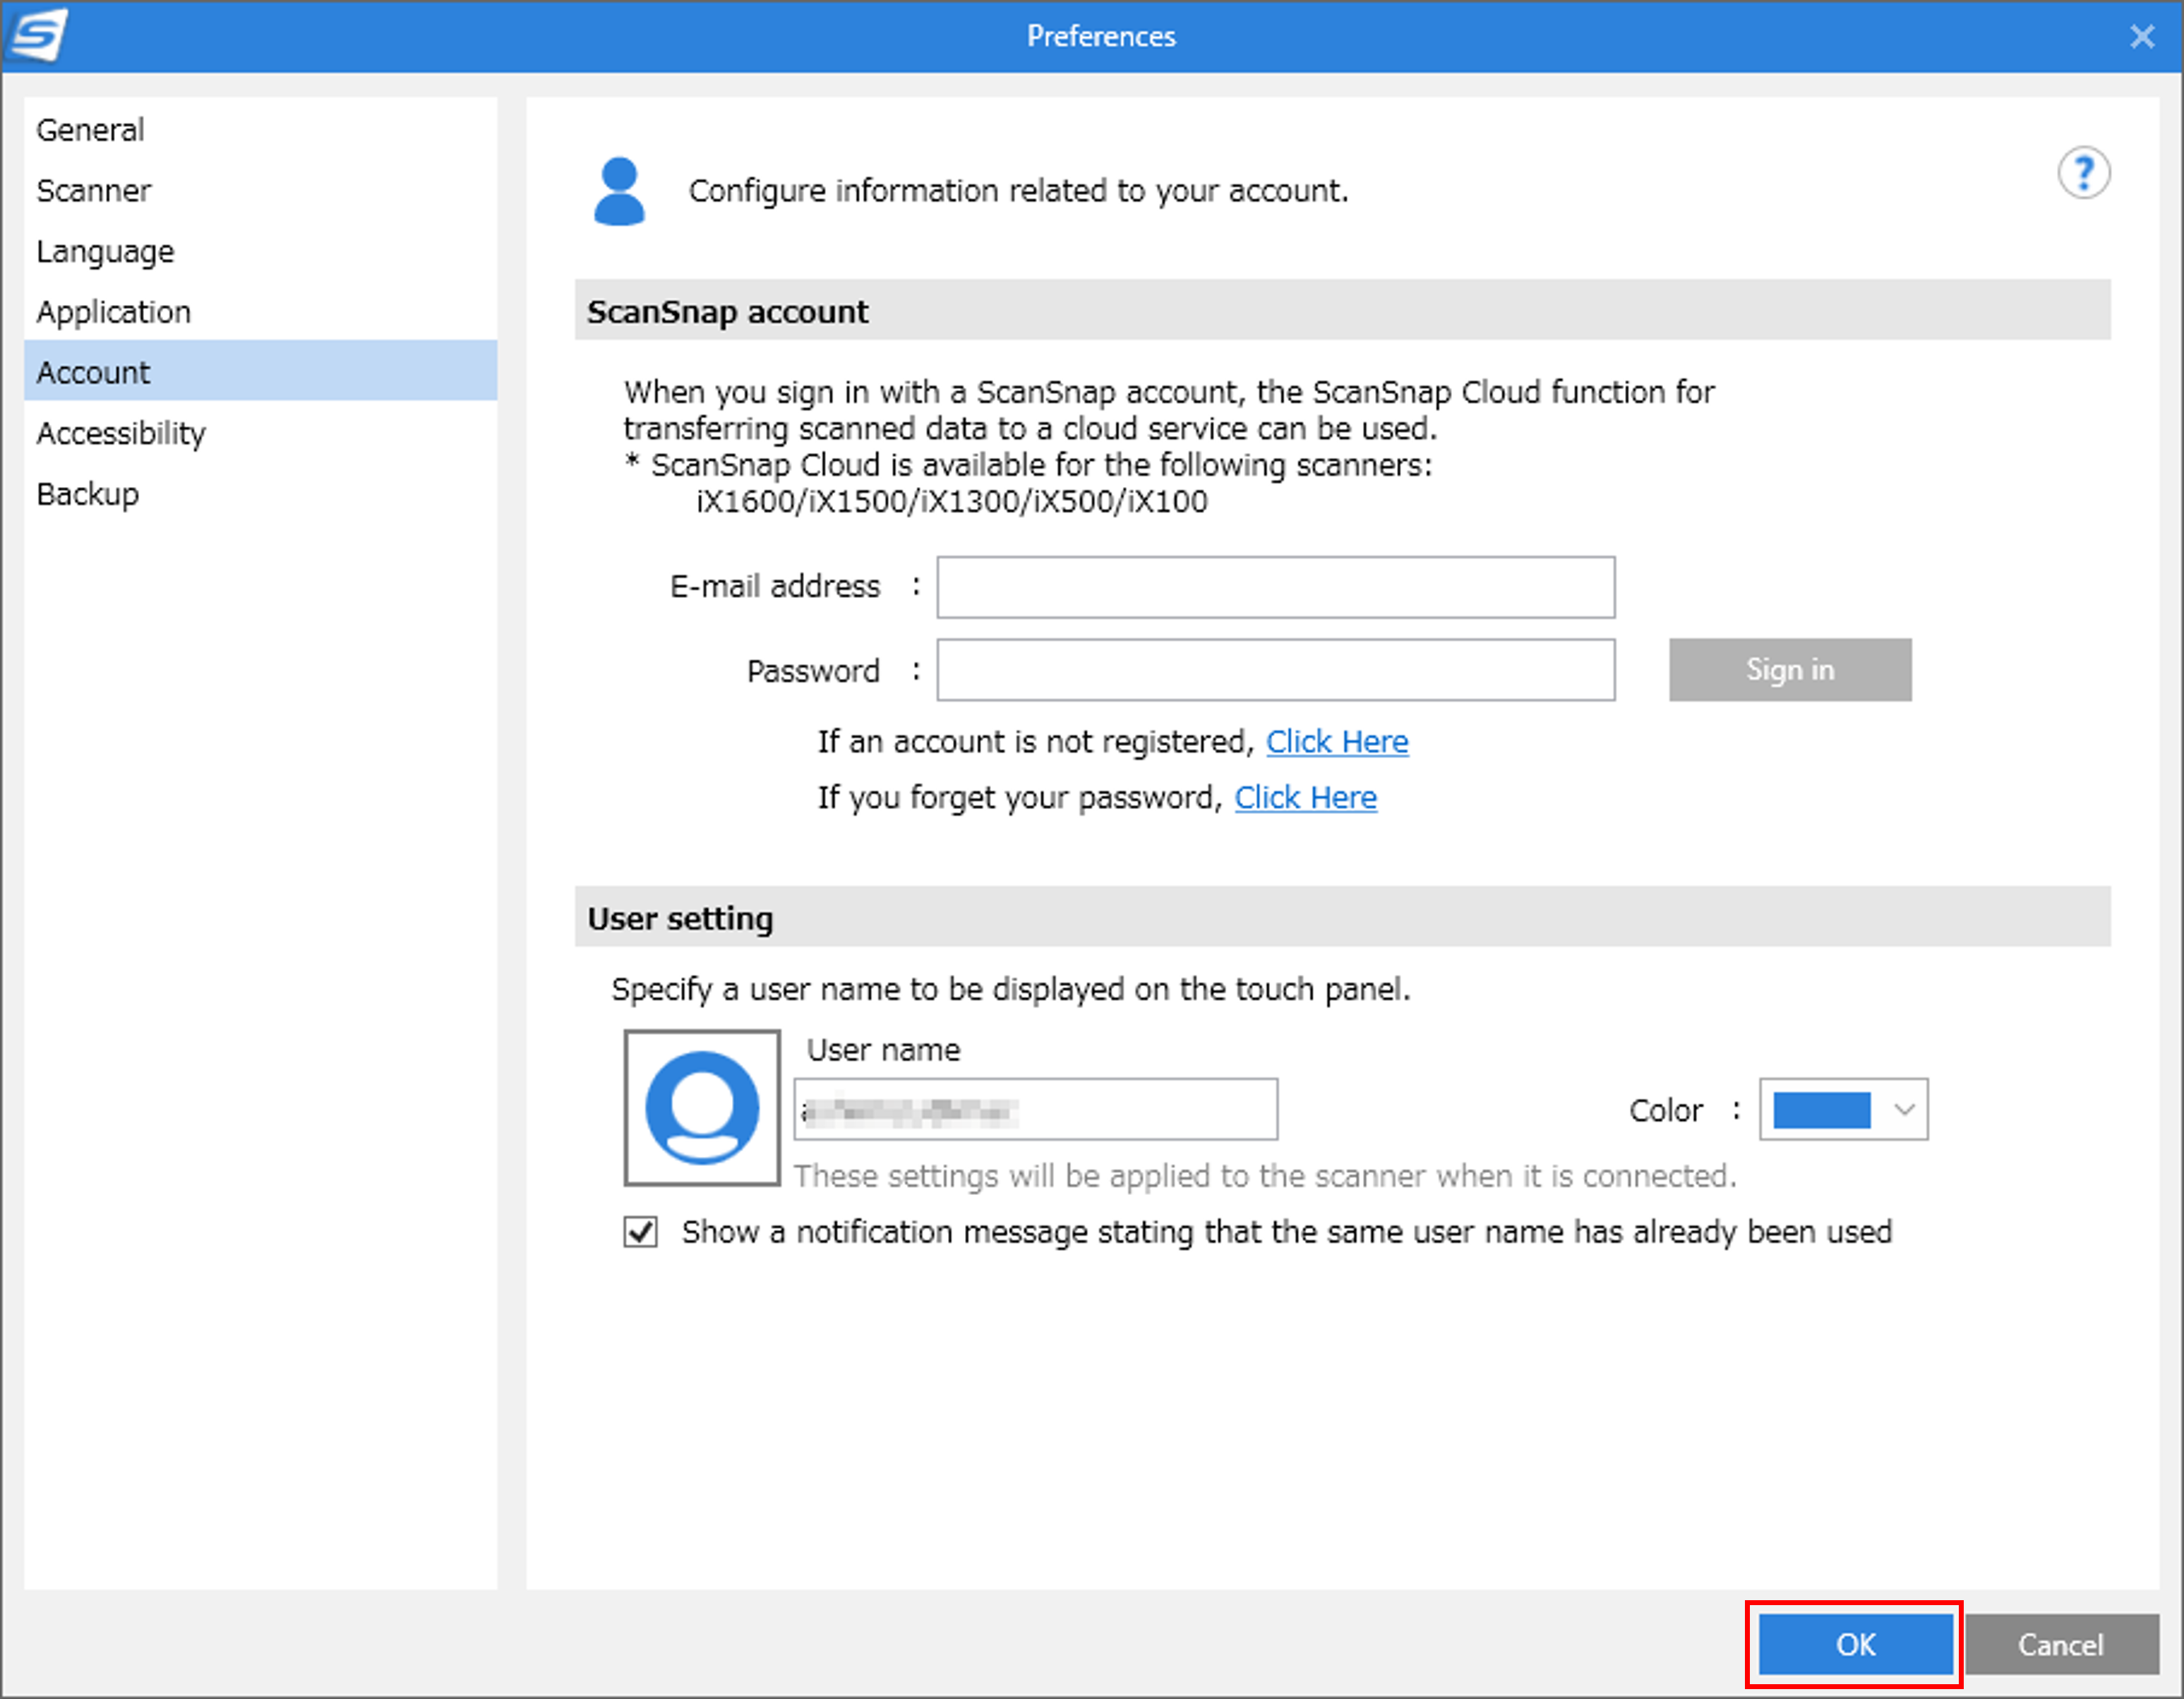This screenshot has width=2184, height=1699.
Task: Go to the Application tab
Action: coord(260,311)
